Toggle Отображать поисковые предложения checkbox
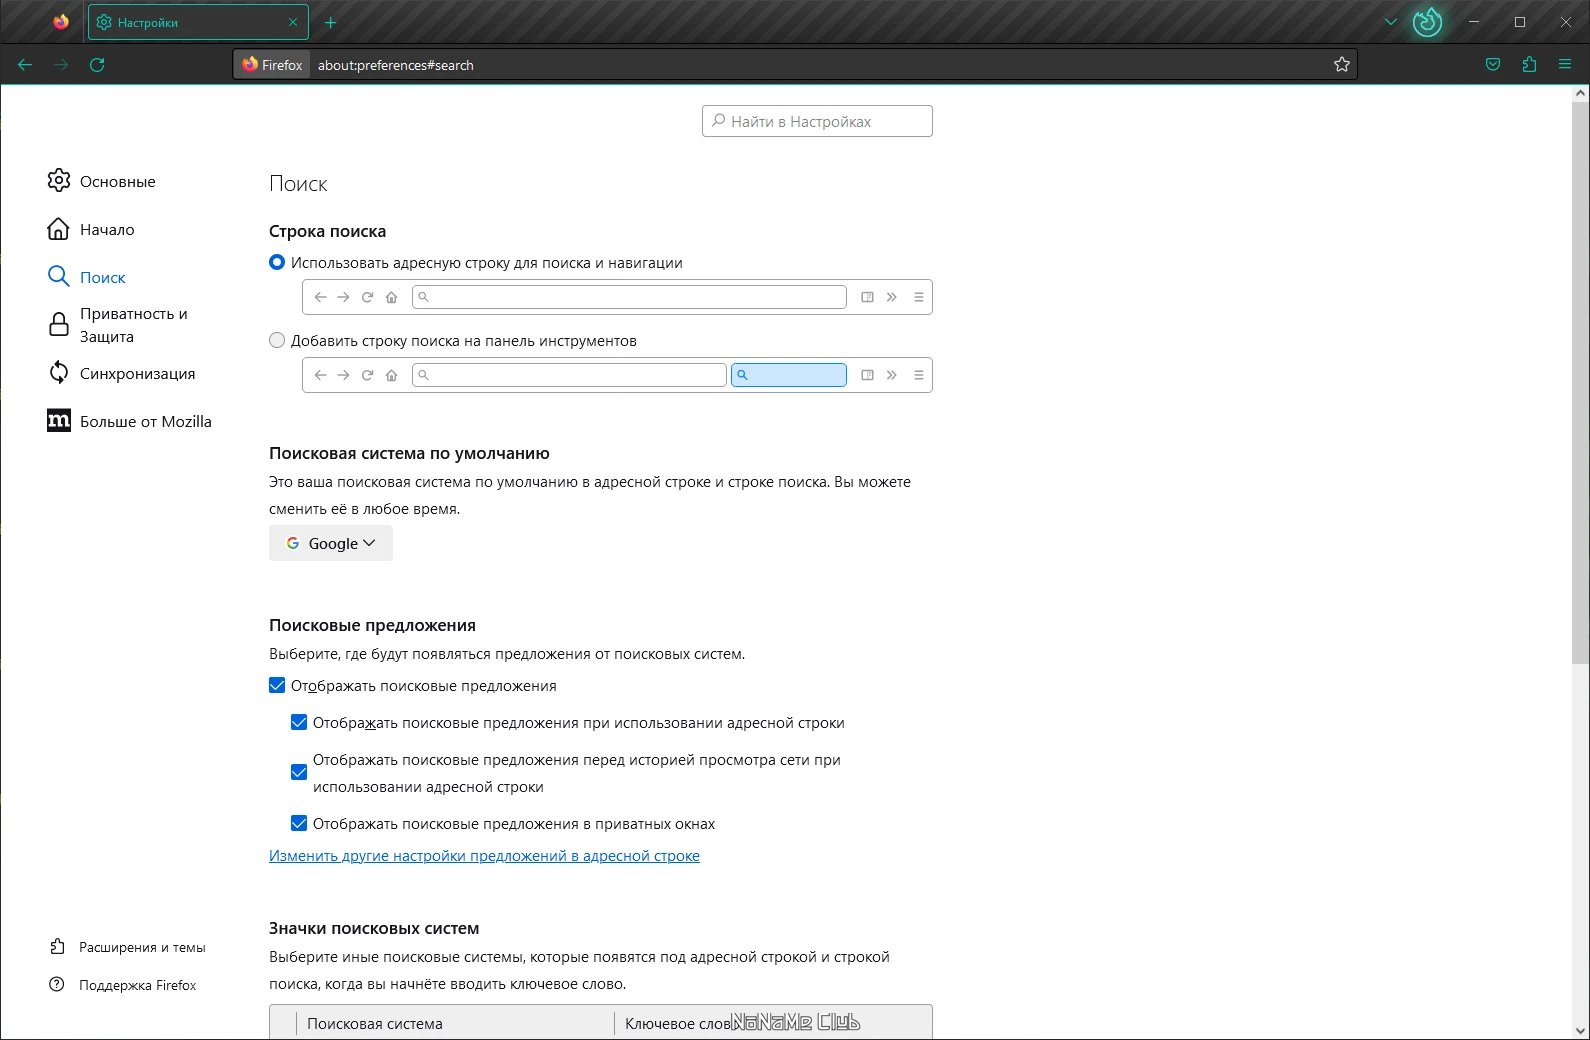This screenshot has width=1590, height=1040. 277,685
